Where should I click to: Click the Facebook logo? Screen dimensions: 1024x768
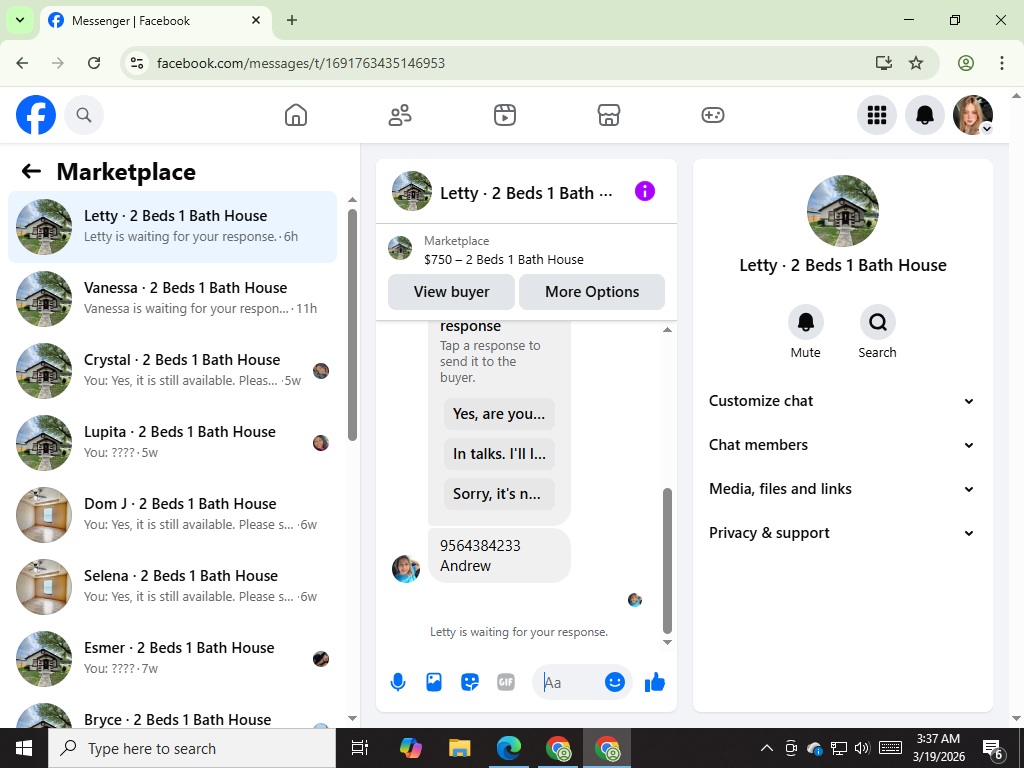(36, 116)
